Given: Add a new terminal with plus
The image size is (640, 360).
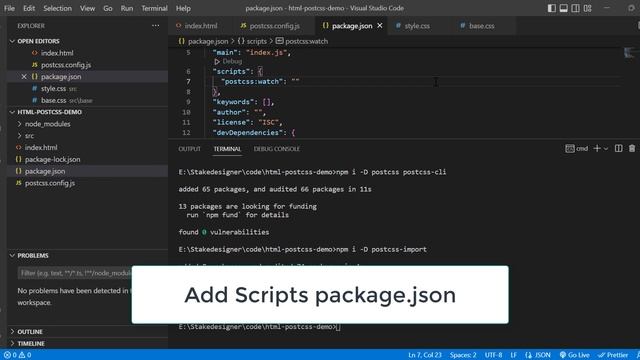Looking at the screenshot, I should [597, 149].
